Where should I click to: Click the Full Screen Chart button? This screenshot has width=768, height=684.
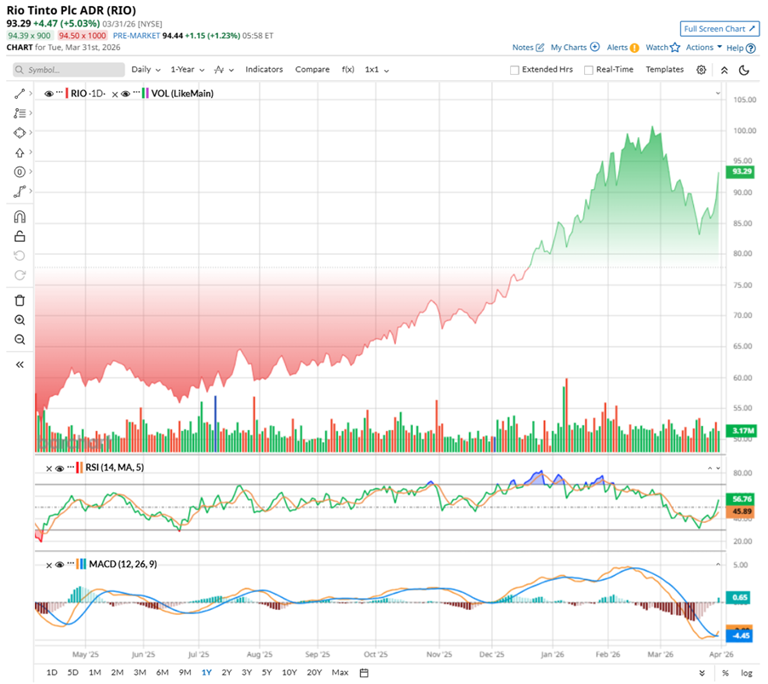pos(720,29)
